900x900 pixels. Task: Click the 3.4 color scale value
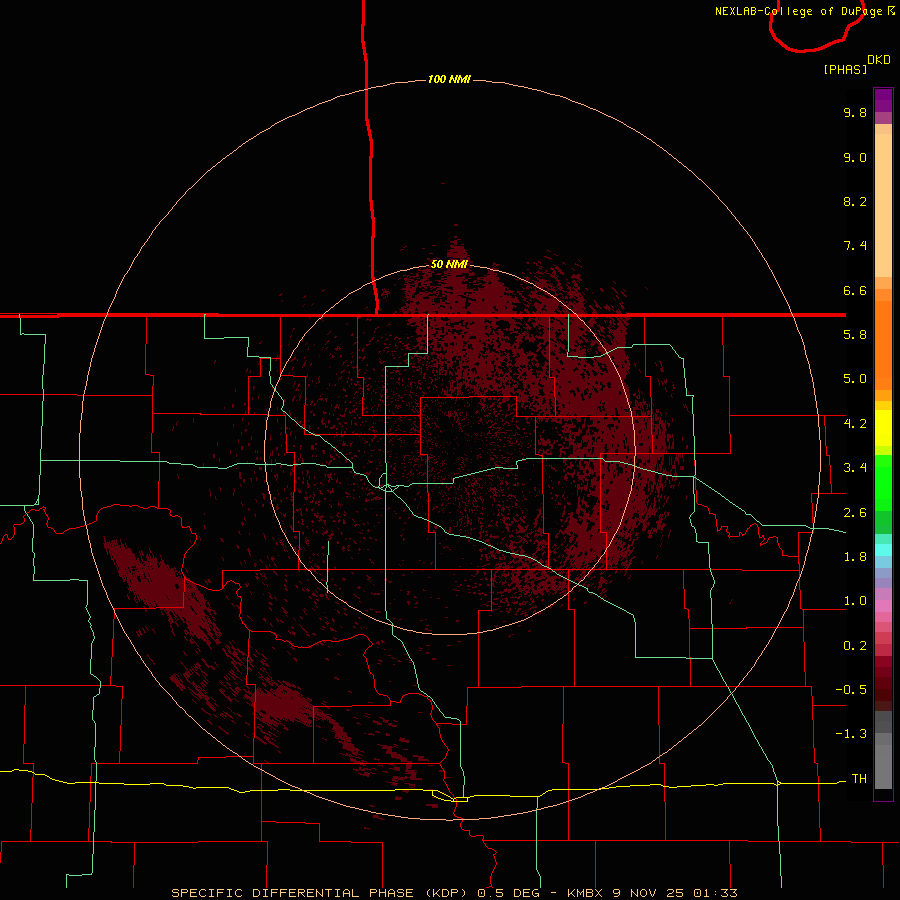[x=855, y=468]
